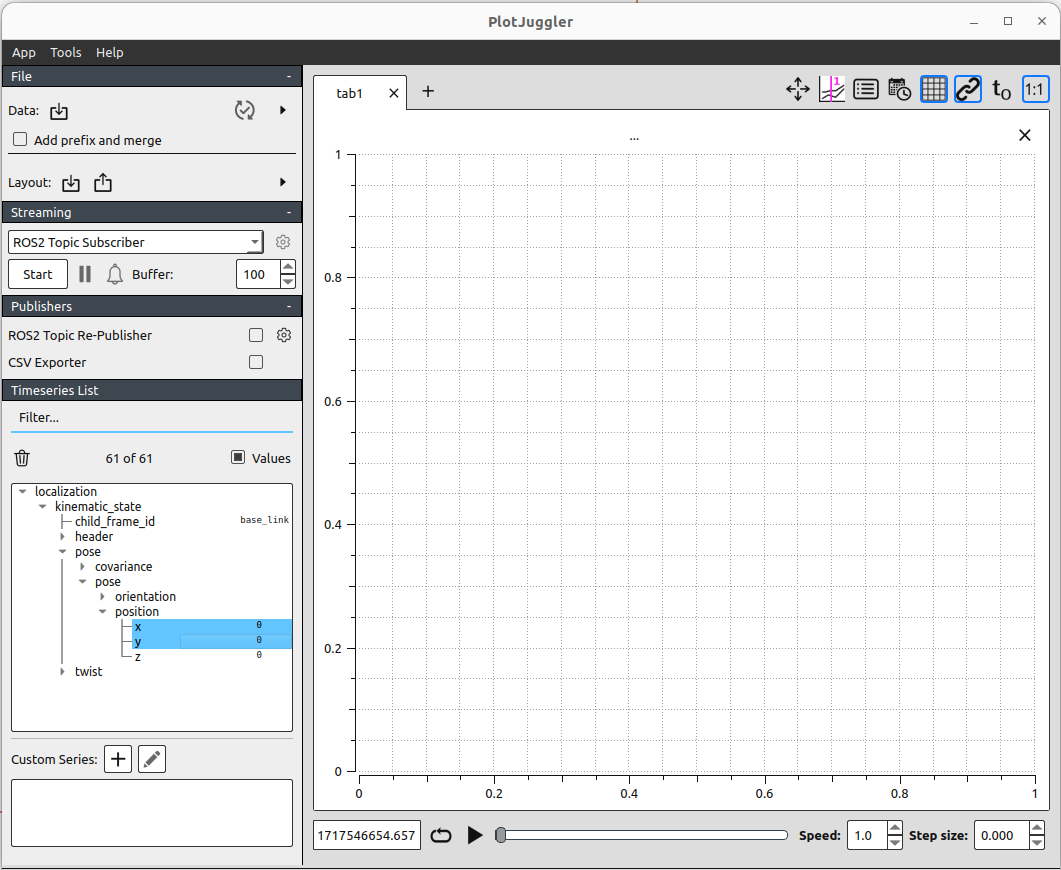
Task: Select the tab1 plot tab
Action: (350, 93)
